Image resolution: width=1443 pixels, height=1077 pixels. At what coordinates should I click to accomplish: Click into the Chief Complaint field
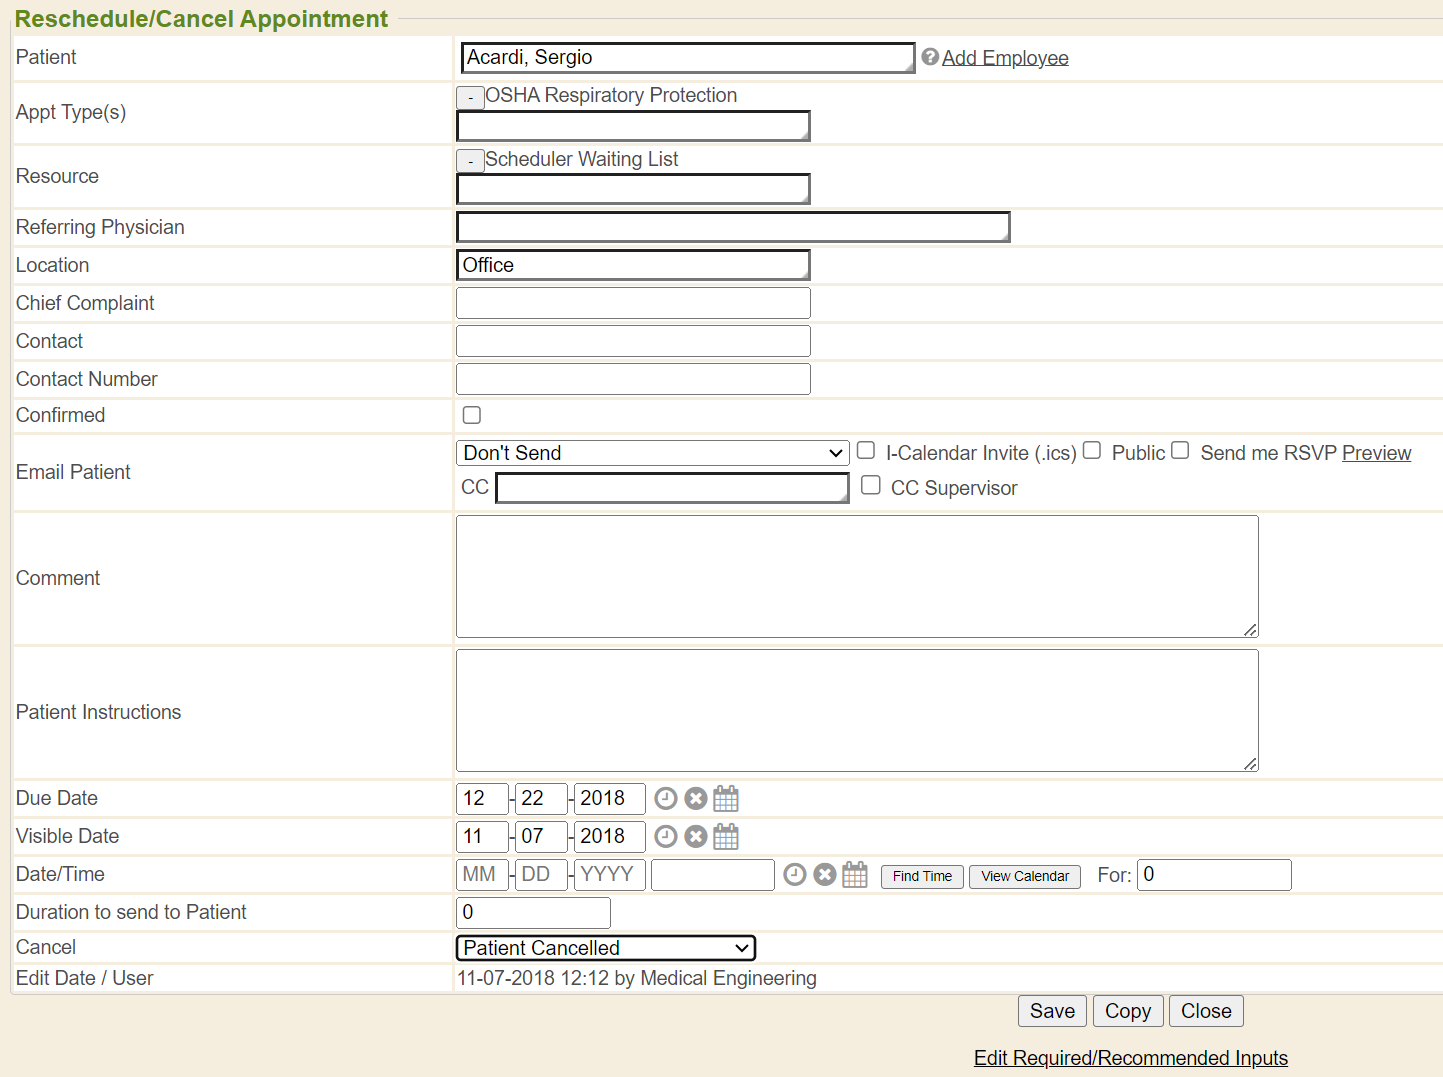tap(633, 303)
